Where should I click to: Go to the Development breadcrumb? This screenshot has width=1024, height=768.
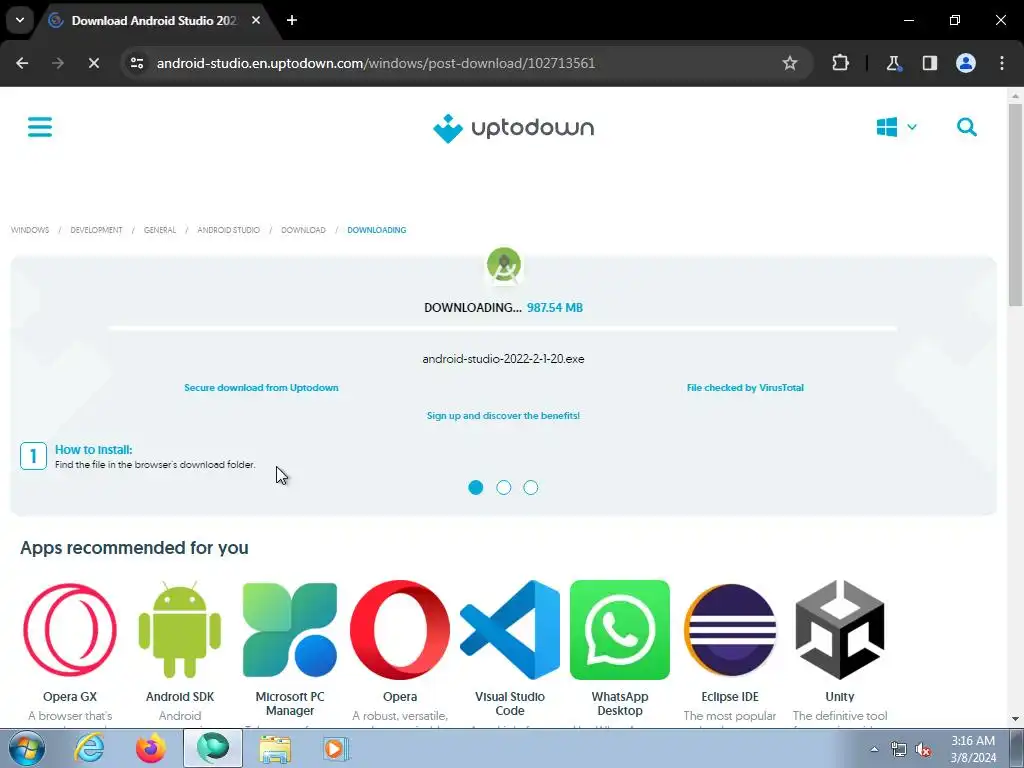pyautogui.click(x=96, y=230)
